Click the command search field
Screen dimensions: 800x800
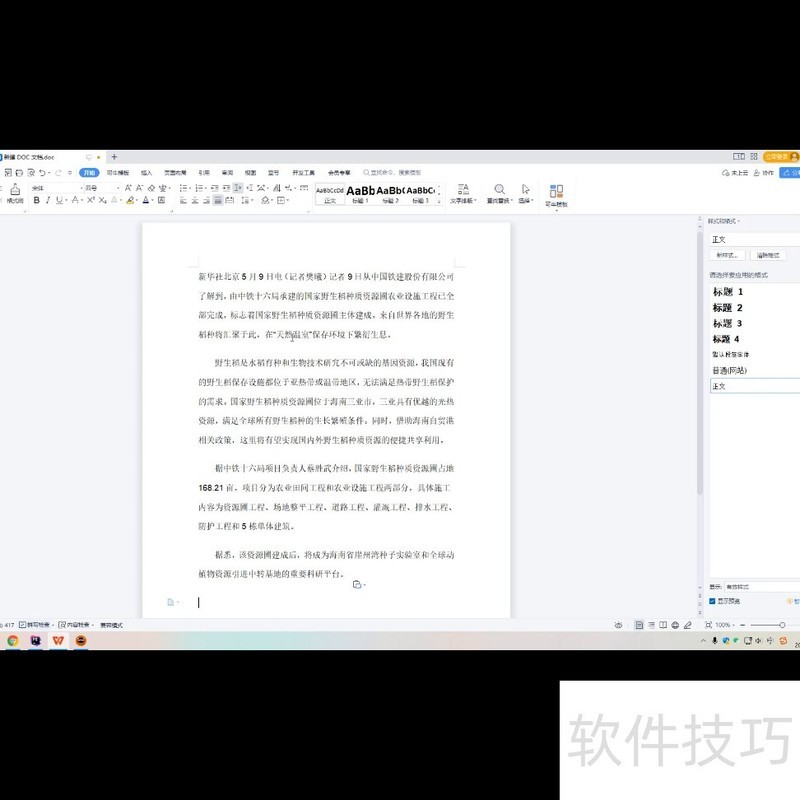coord(393,172)
